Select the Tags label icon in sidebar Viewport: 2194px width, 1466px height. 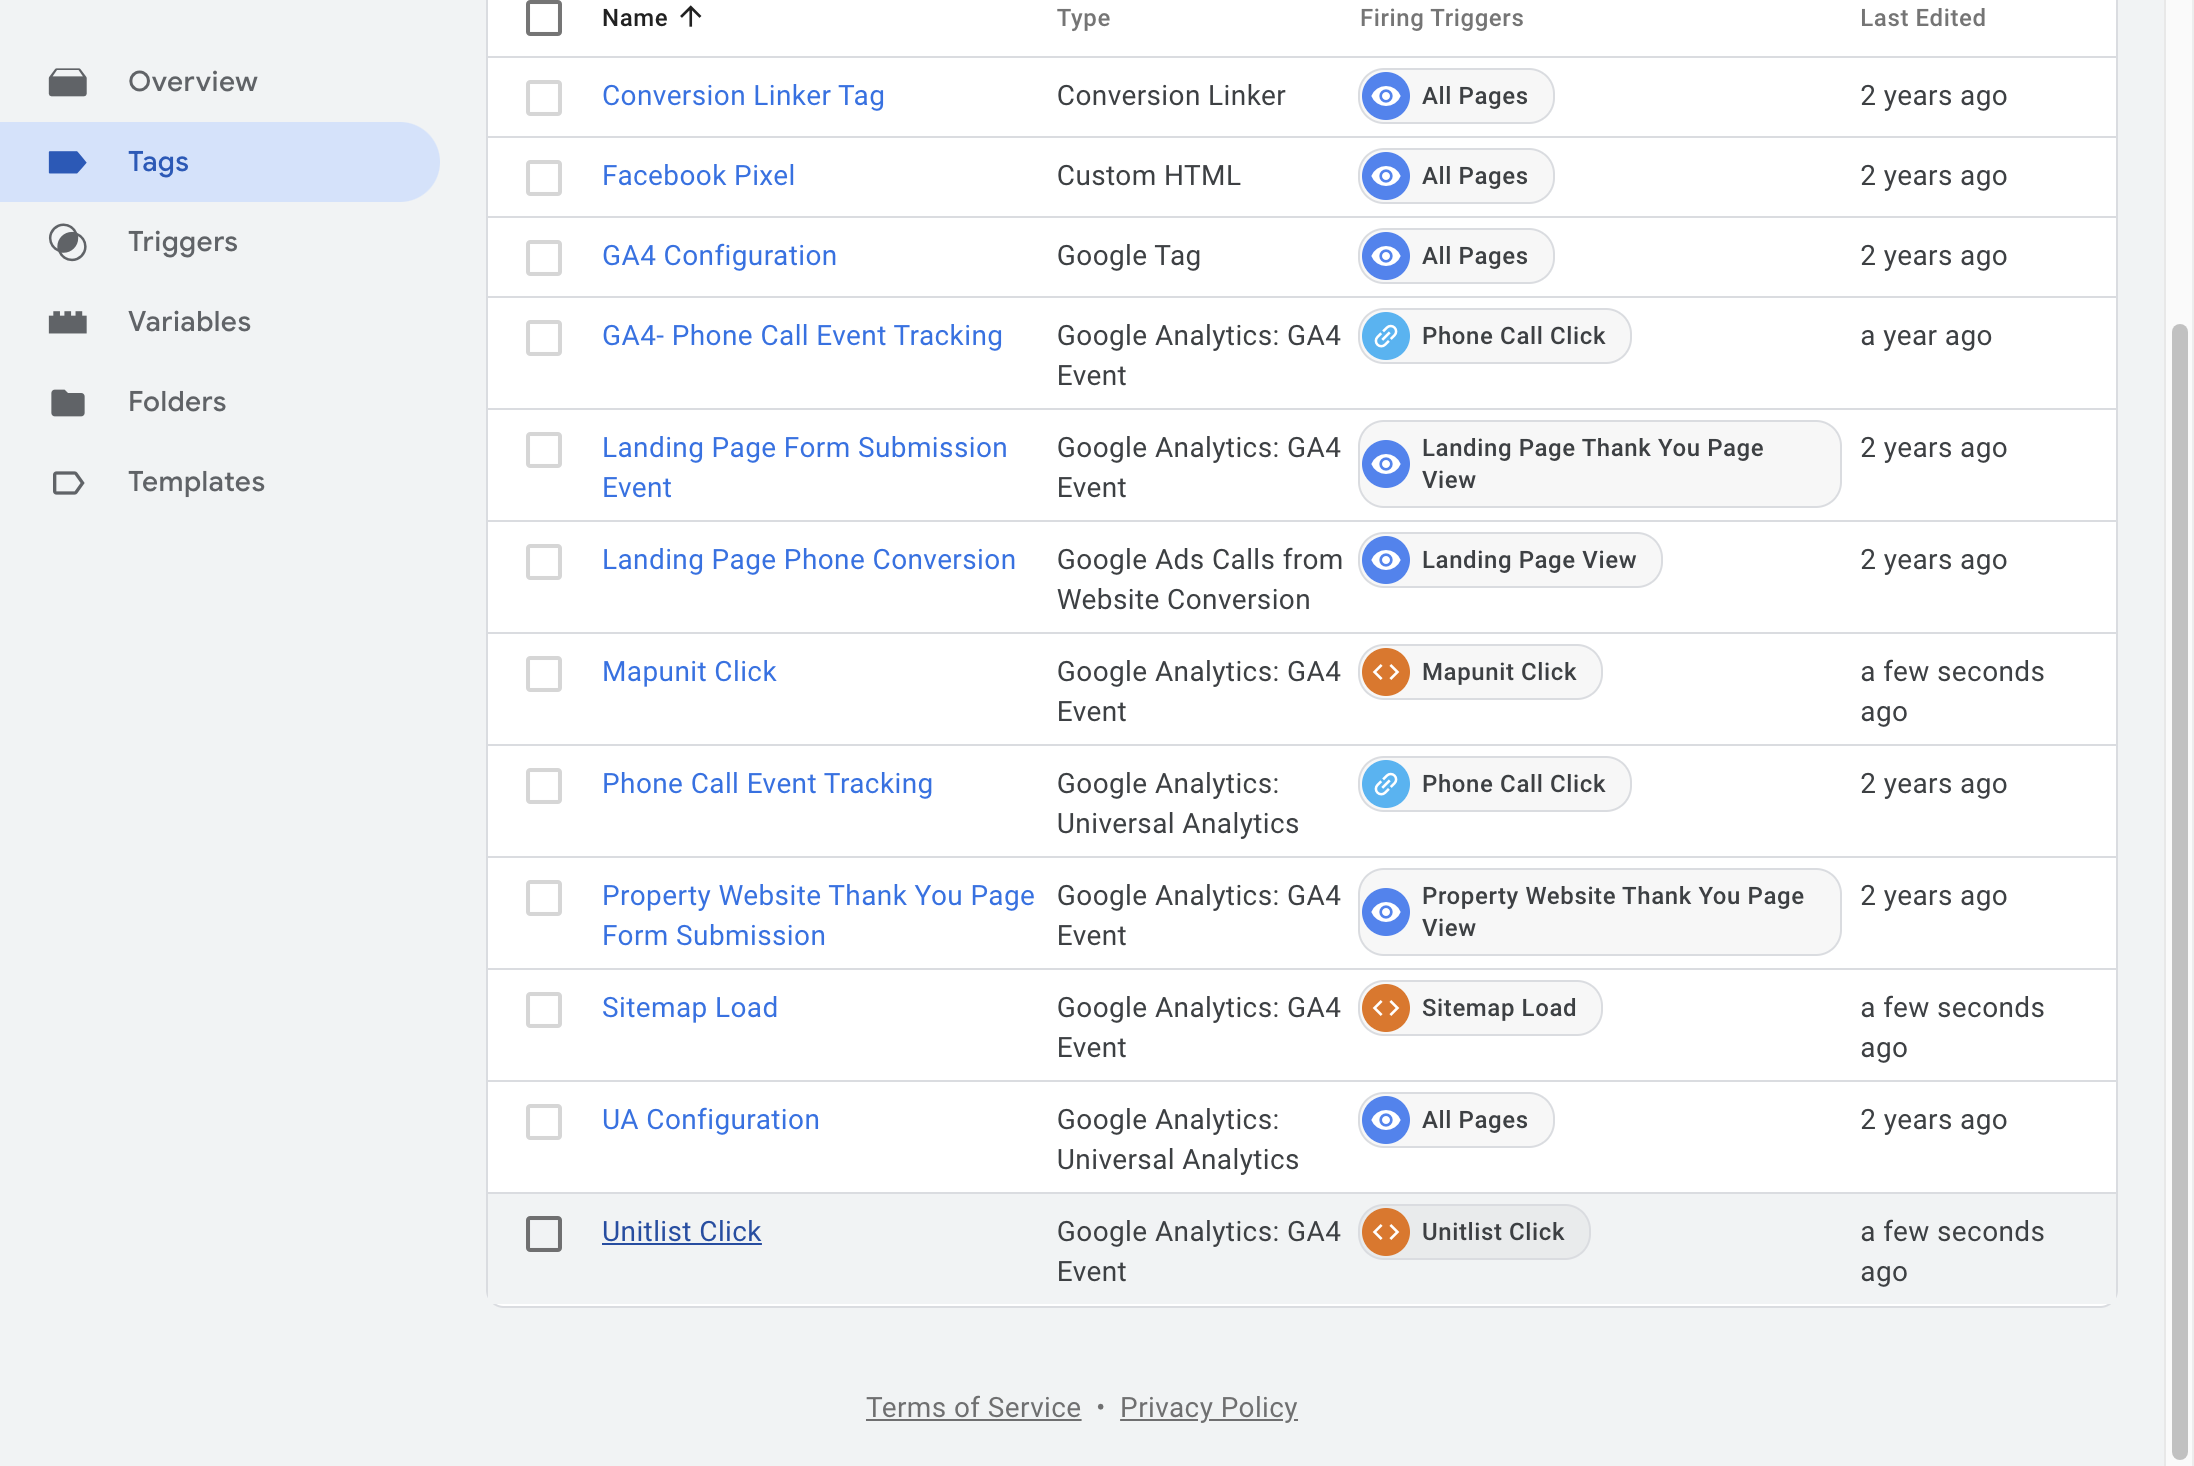click(x=68, y=162)
